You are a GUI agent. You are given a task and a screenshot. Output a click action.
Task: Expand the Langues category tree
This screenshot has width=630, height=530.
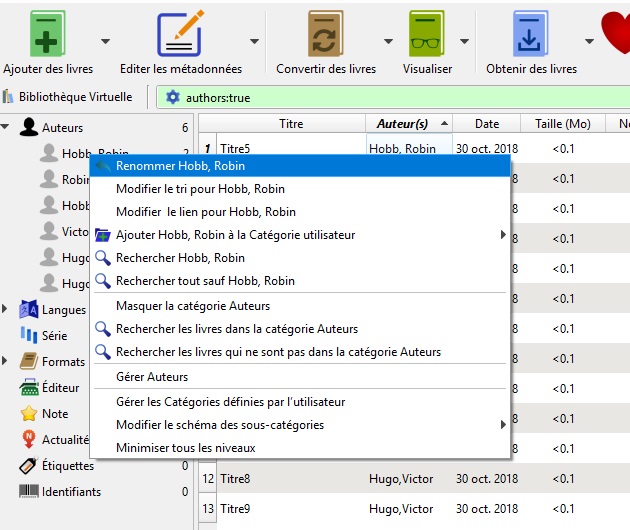pyautogui.click(x=4, y=309)
